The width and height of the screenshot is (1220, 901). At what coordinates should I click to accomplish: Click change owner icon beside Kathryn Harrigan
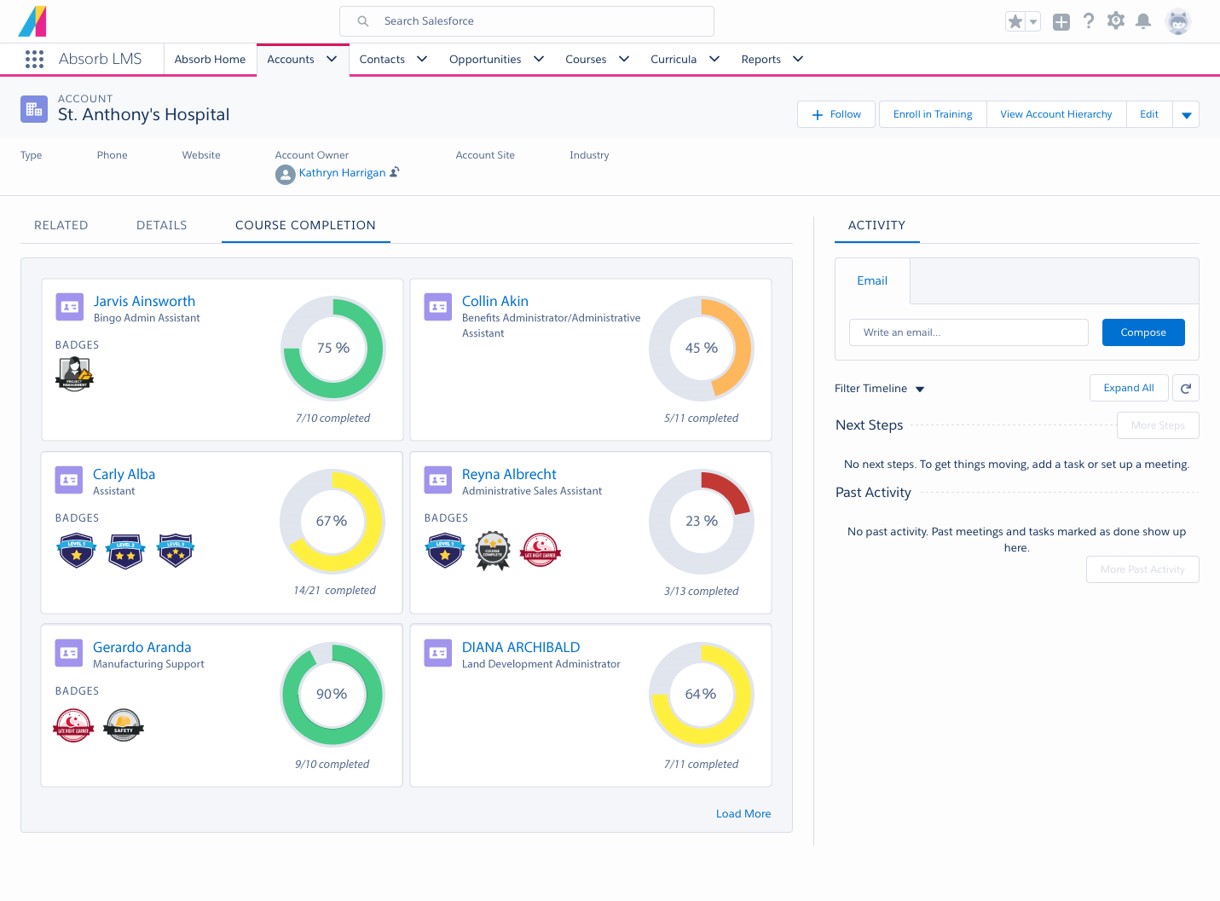tap(395, 173)
